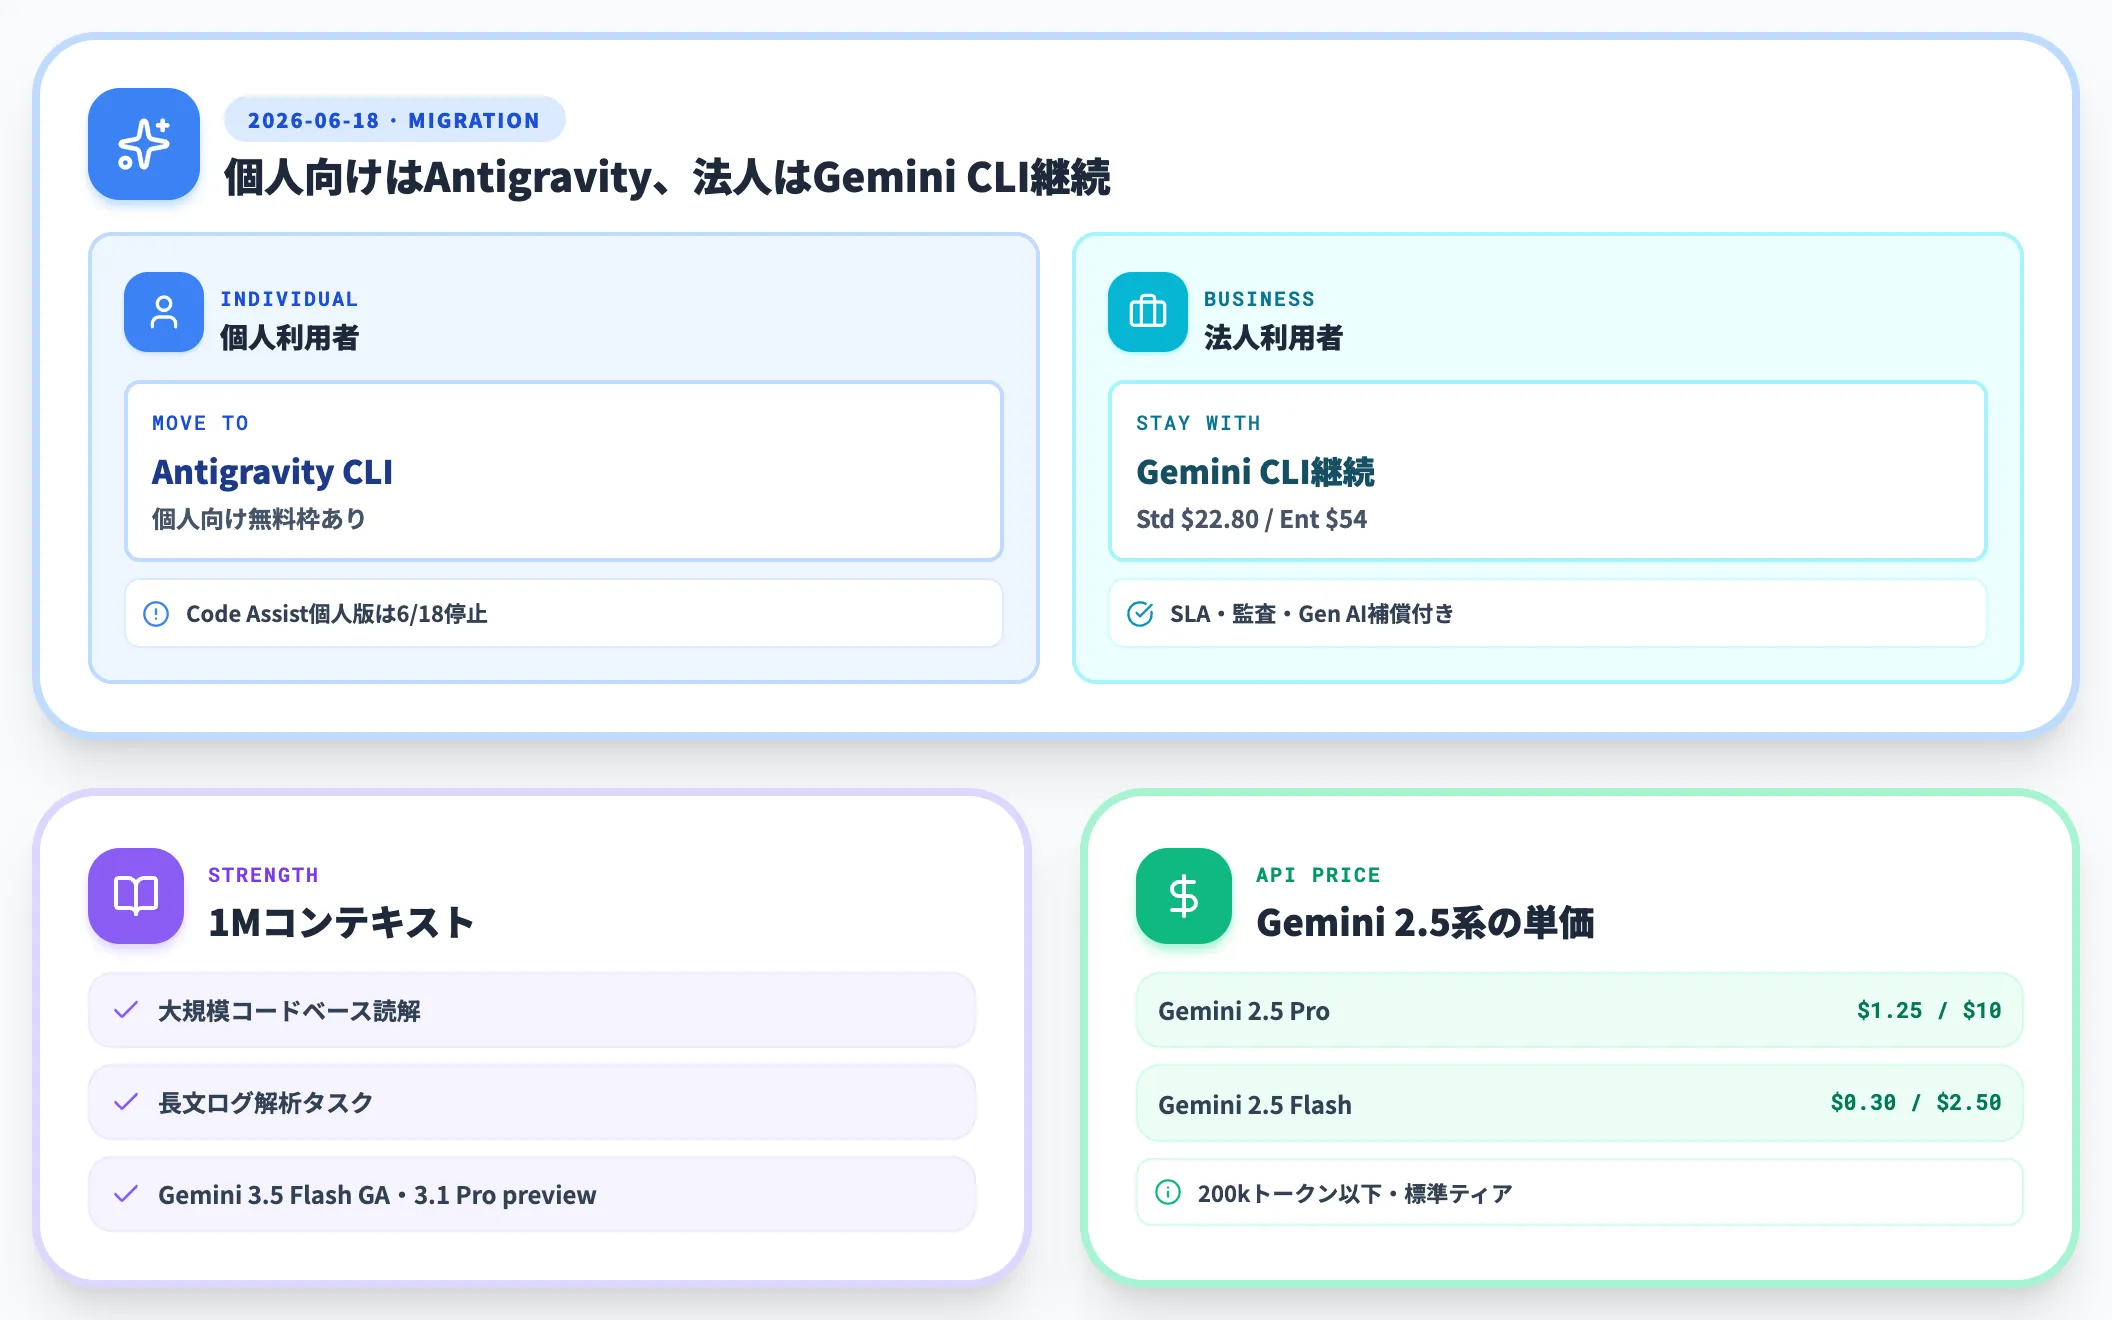
Task: Click the STRENGTH label
Action: pyautogui.click(x=263, y=875)
